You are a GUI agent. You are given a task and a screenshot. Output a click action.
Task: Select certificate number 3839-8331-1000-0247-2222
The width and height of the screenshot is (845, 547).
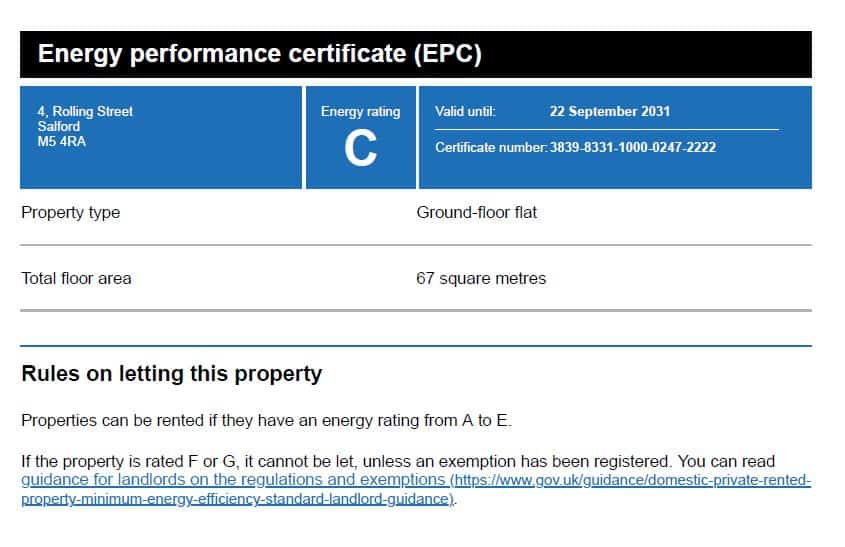(633, 148)
